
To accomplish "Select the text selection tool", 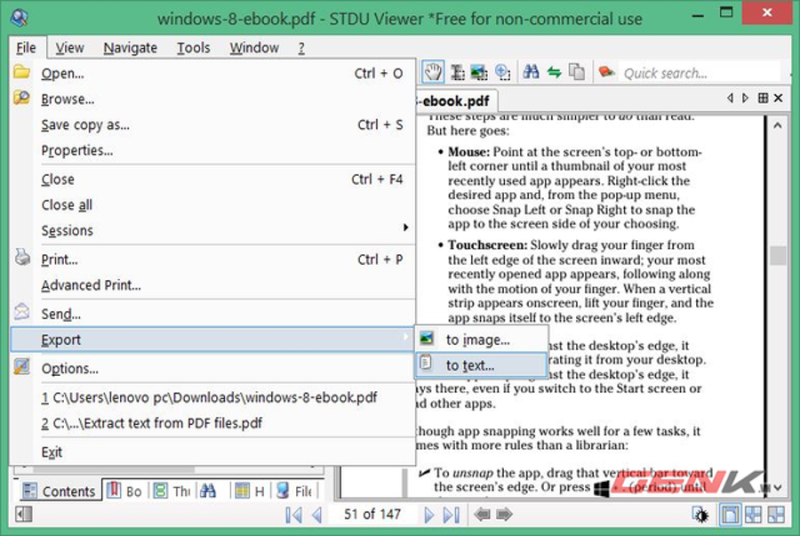I will (458, 72).
